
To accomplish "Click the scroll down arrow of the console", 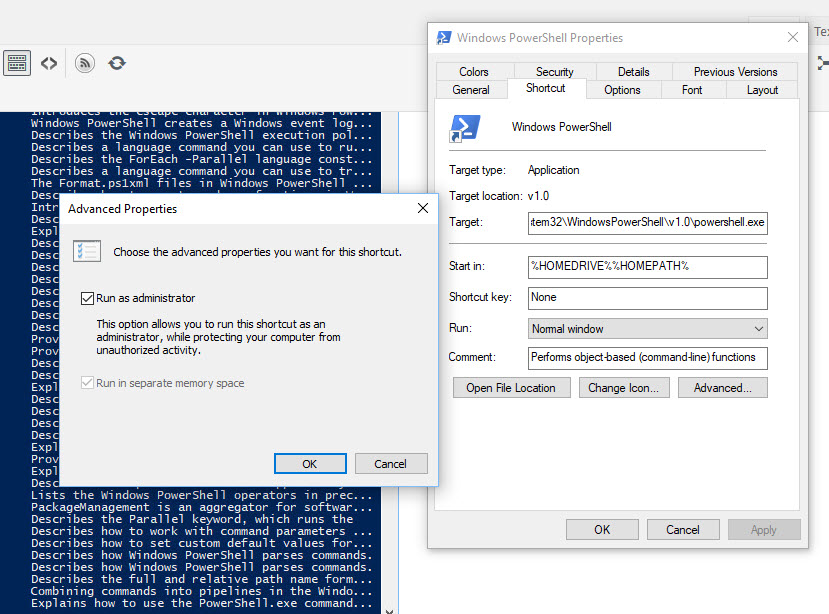I will 389,611.
